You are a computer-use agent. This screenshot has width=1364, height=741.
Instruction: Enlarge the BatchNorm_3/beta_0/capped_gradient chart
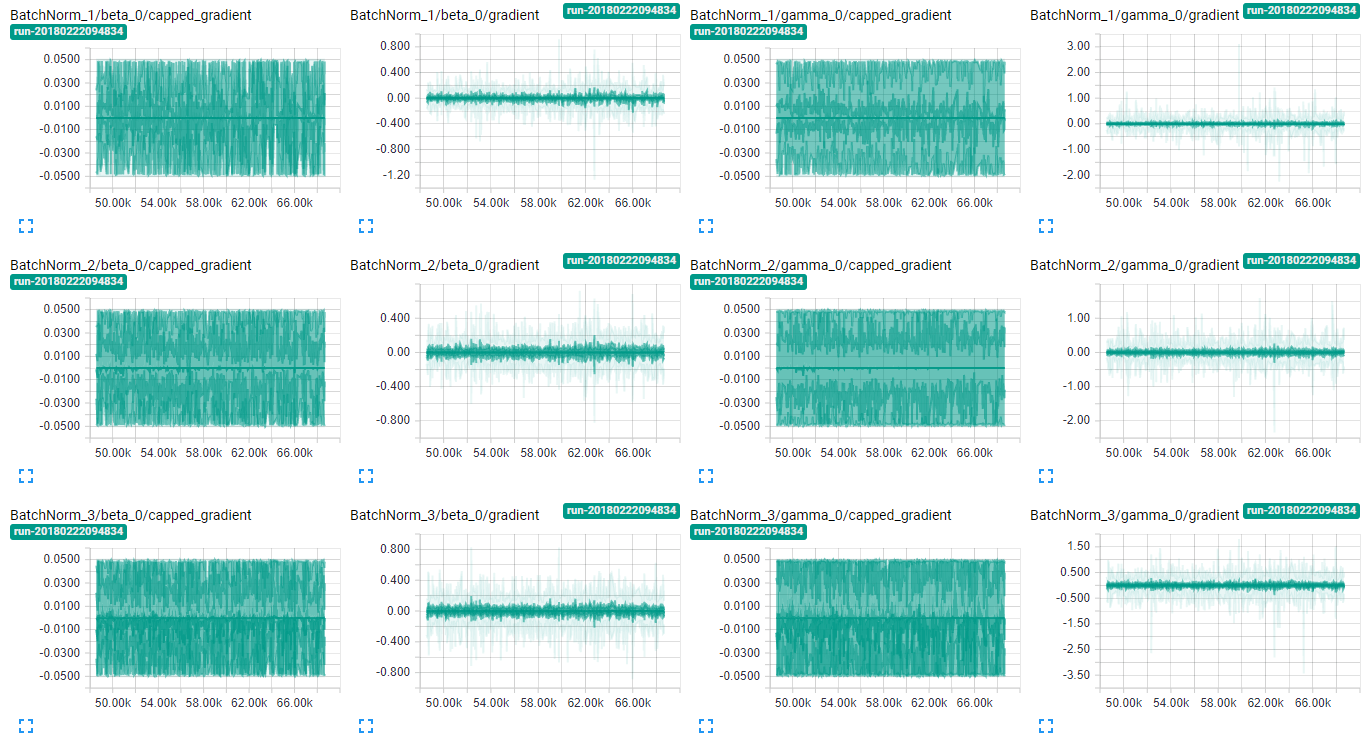click(26, 726)
